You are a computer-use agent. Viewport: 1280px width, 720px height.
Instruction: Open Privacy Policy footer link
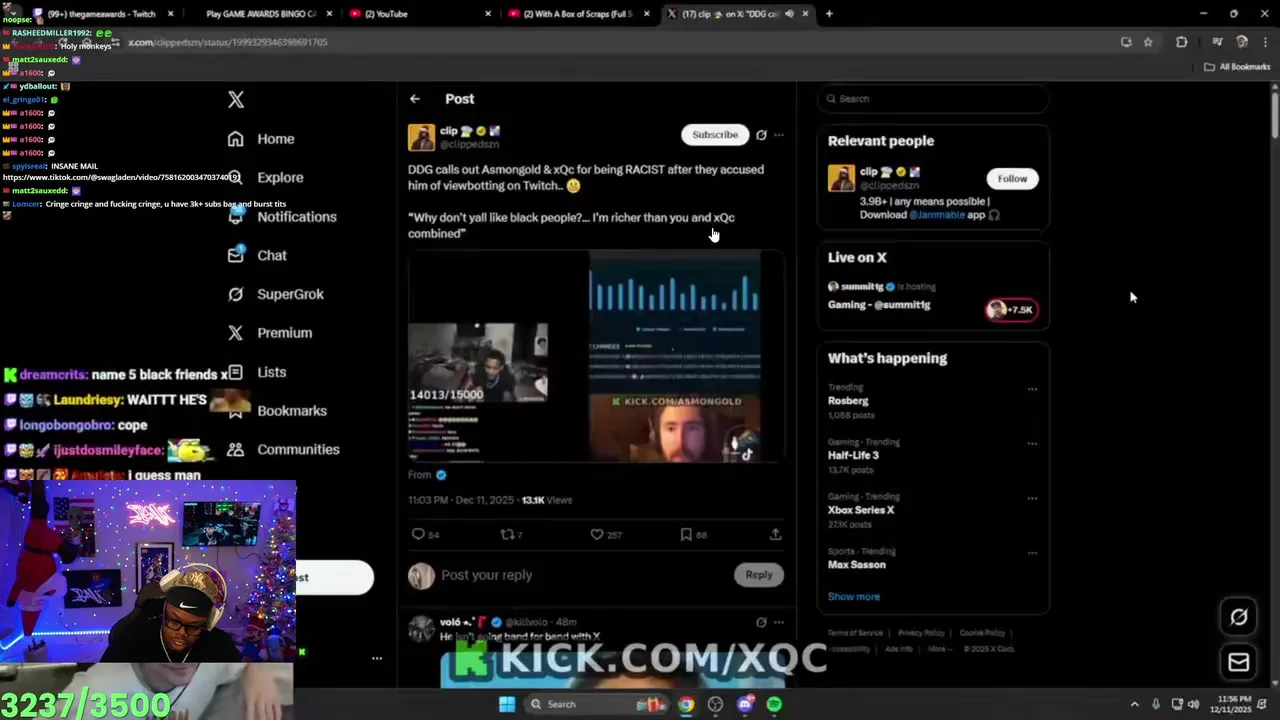pos(921,633)
